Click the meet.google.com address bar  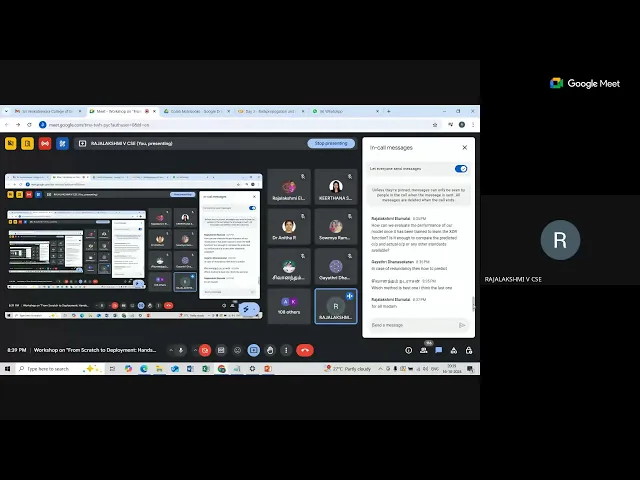pos(239,125)
